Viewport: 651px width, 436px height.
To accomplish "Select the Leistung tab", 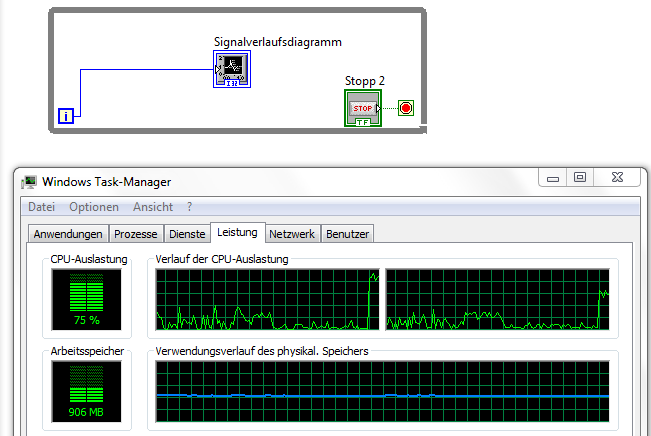I will 237,232.
